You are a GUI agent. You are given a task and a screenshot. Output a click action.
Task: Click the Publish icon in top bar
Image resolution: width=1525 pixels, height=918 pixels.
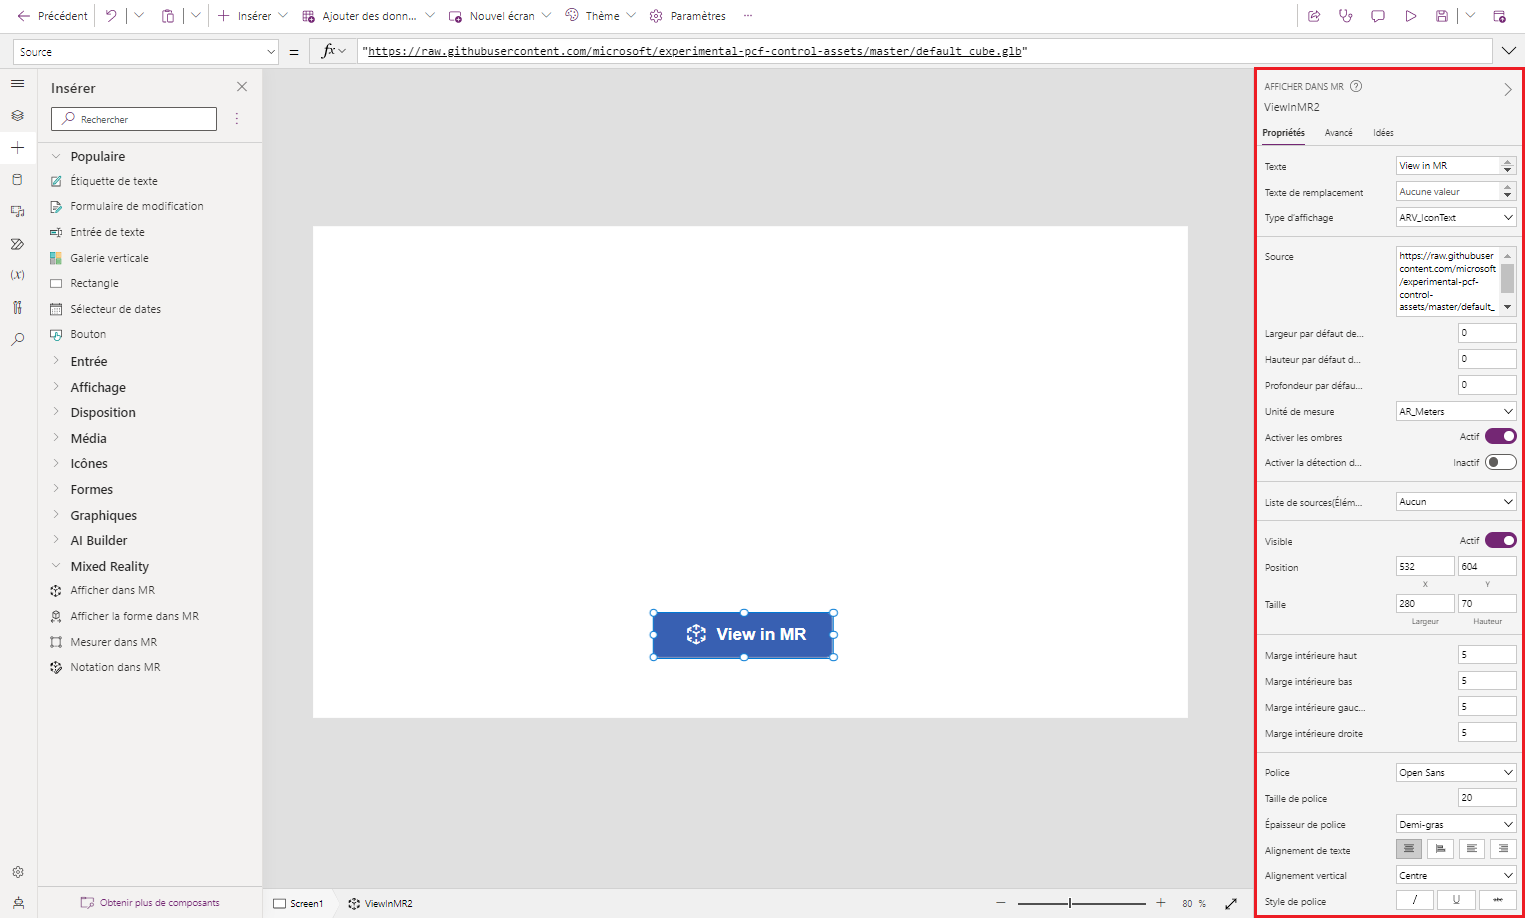point(1499,16)
